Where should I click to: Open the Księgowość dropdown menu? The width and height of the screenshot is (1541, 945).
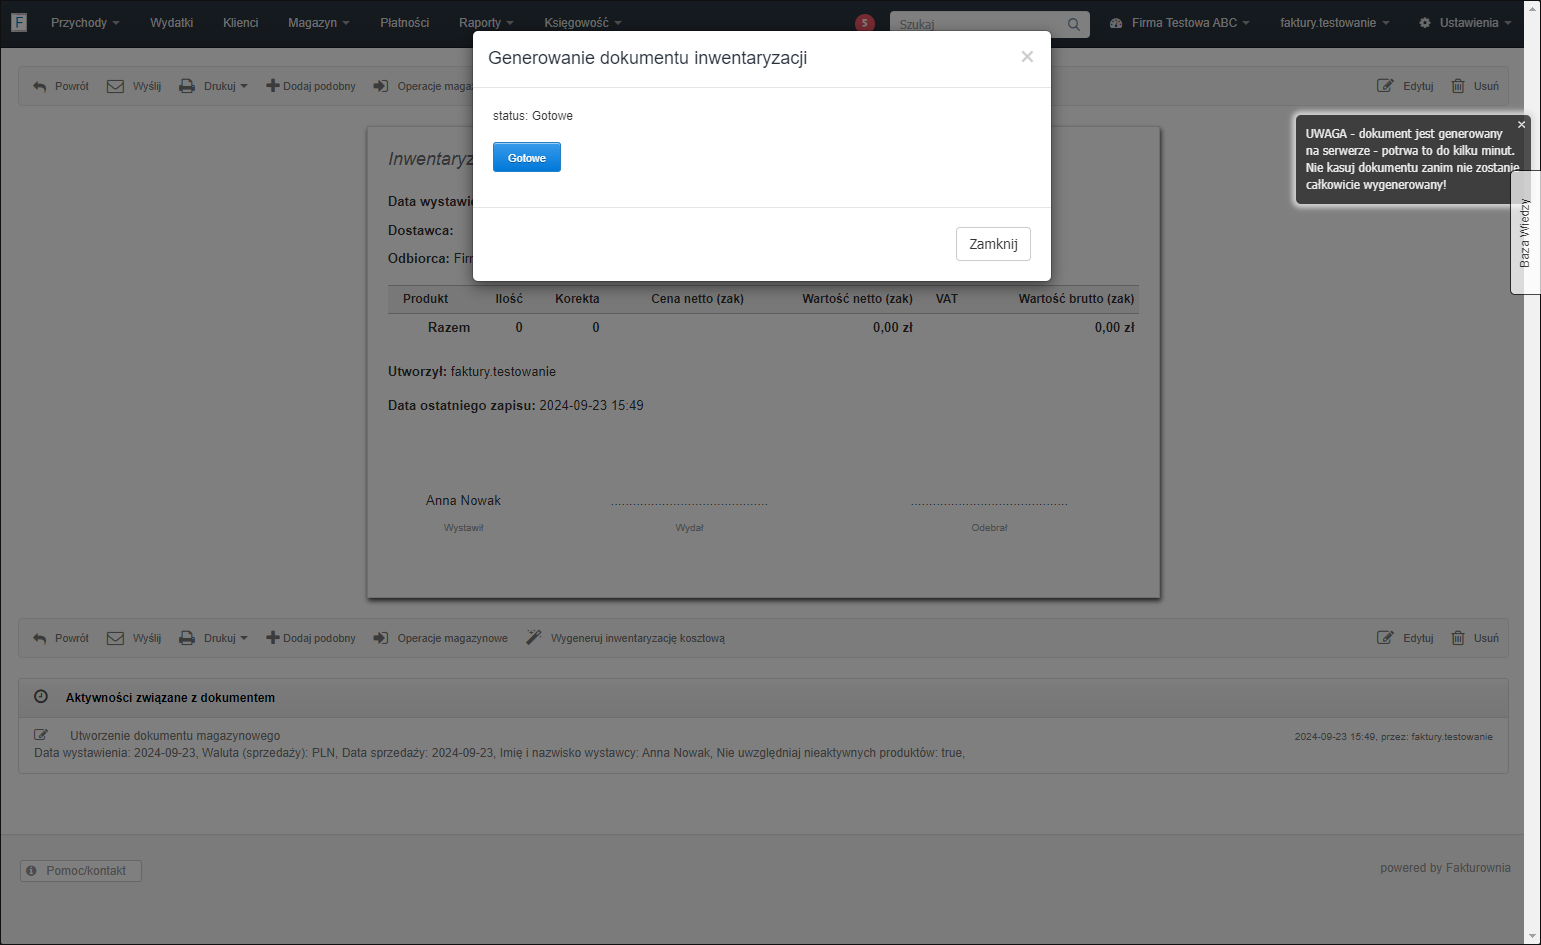click(582, 23)
